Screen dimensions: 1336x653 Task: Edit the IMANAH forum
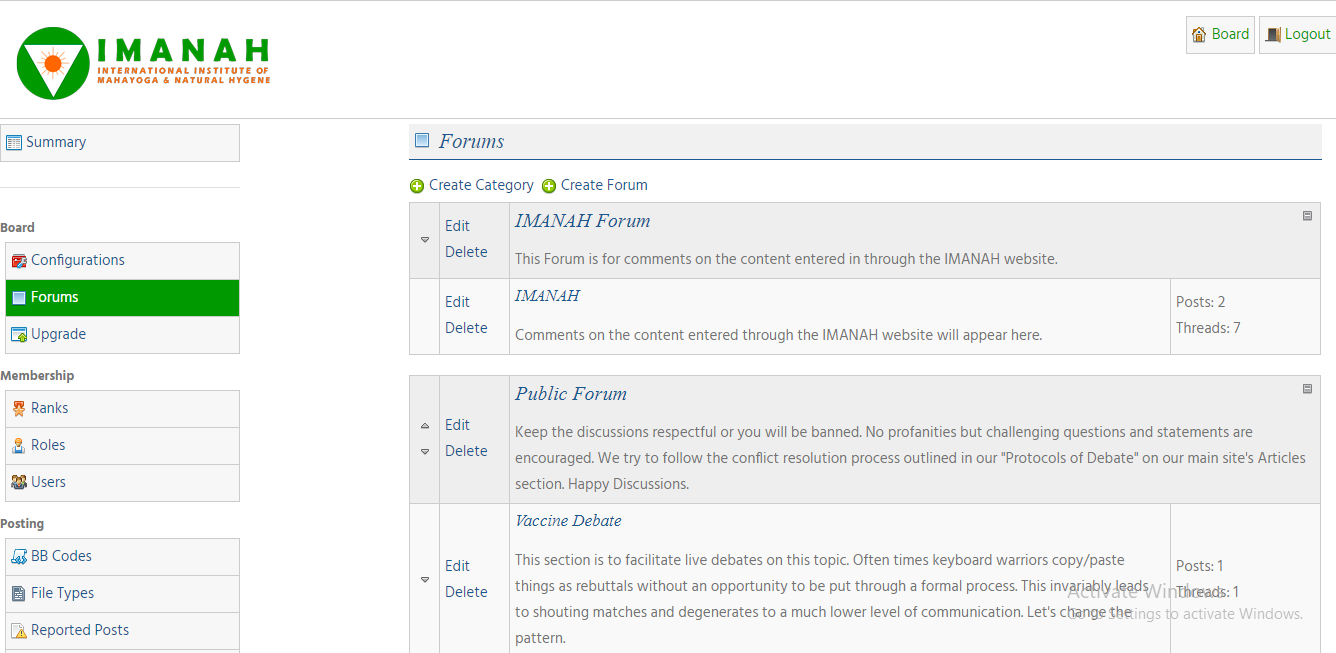[x=457, y=302]
